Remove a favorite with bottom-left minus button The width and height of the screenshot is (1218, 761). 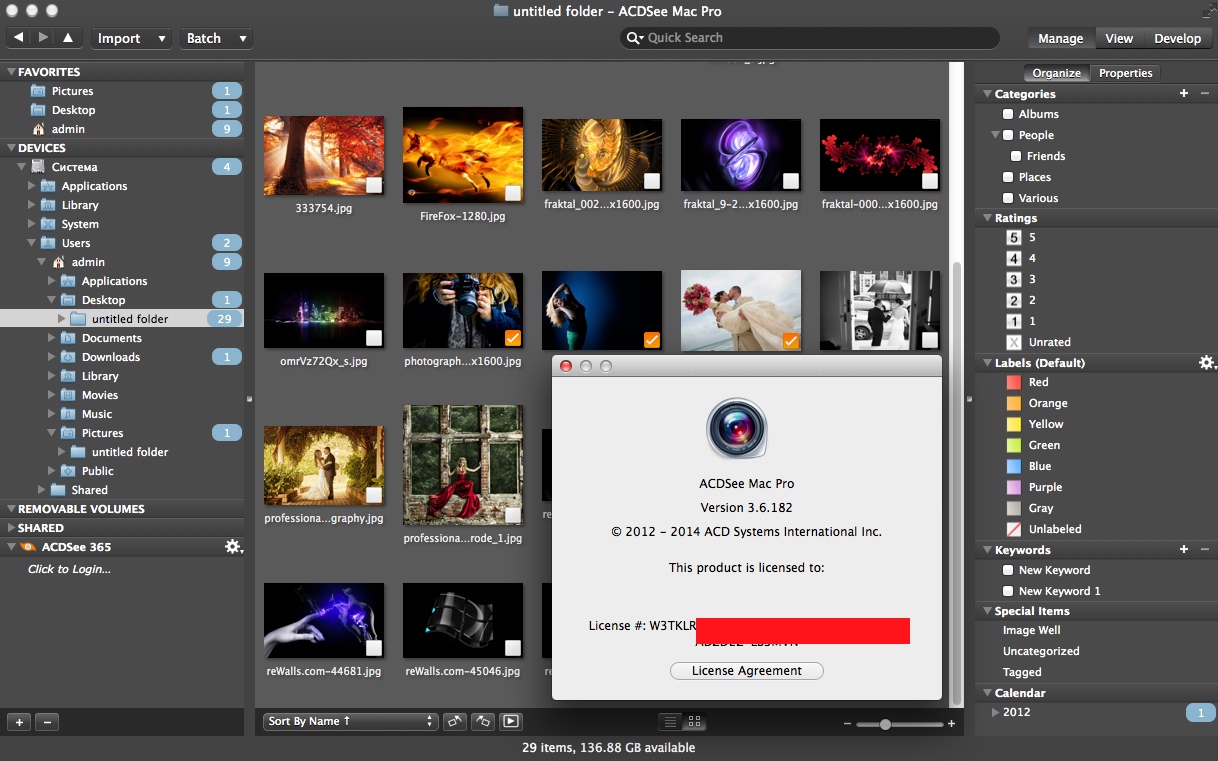pyautogui.click(x=47, y=721)
